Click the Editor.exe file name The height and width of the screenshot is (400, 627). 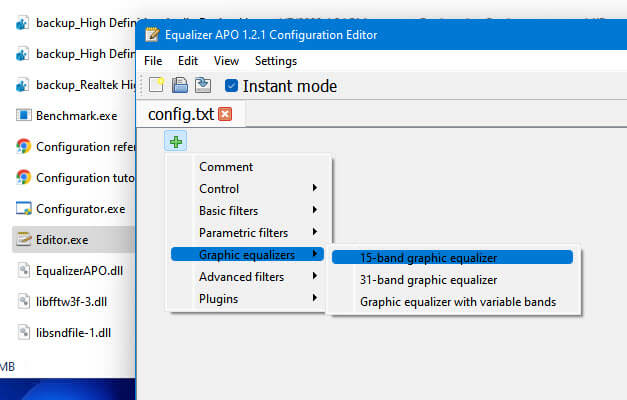62,240
